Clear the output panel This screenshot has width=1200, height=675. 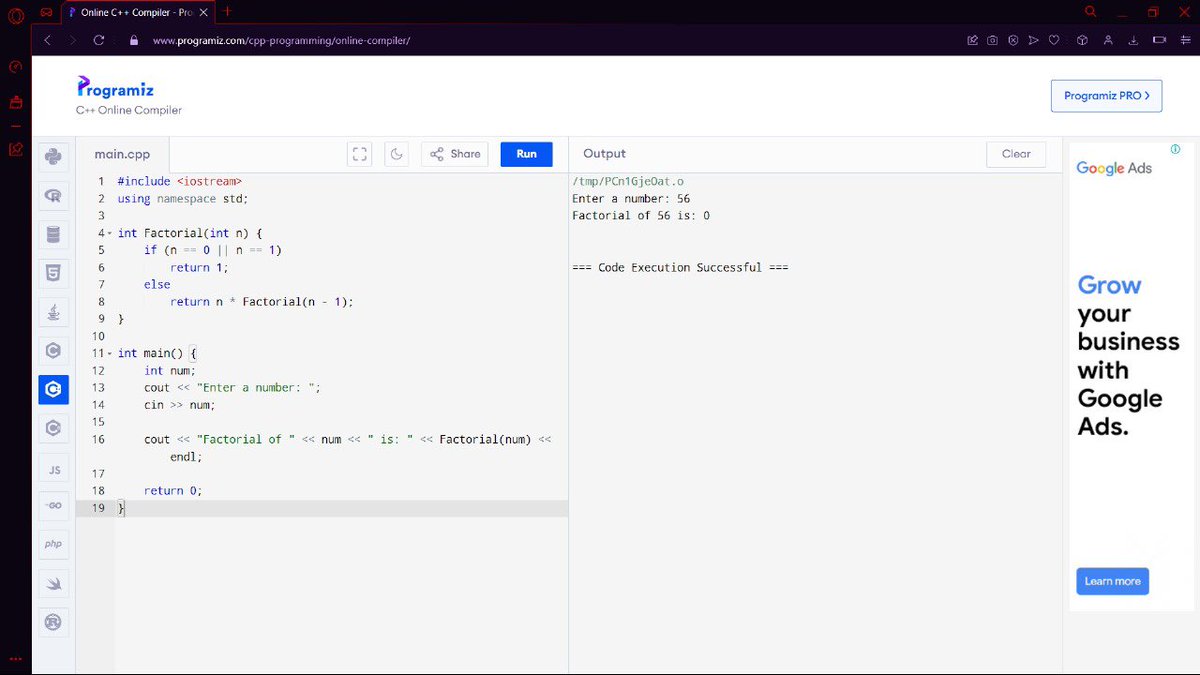tap(1016, 154)
